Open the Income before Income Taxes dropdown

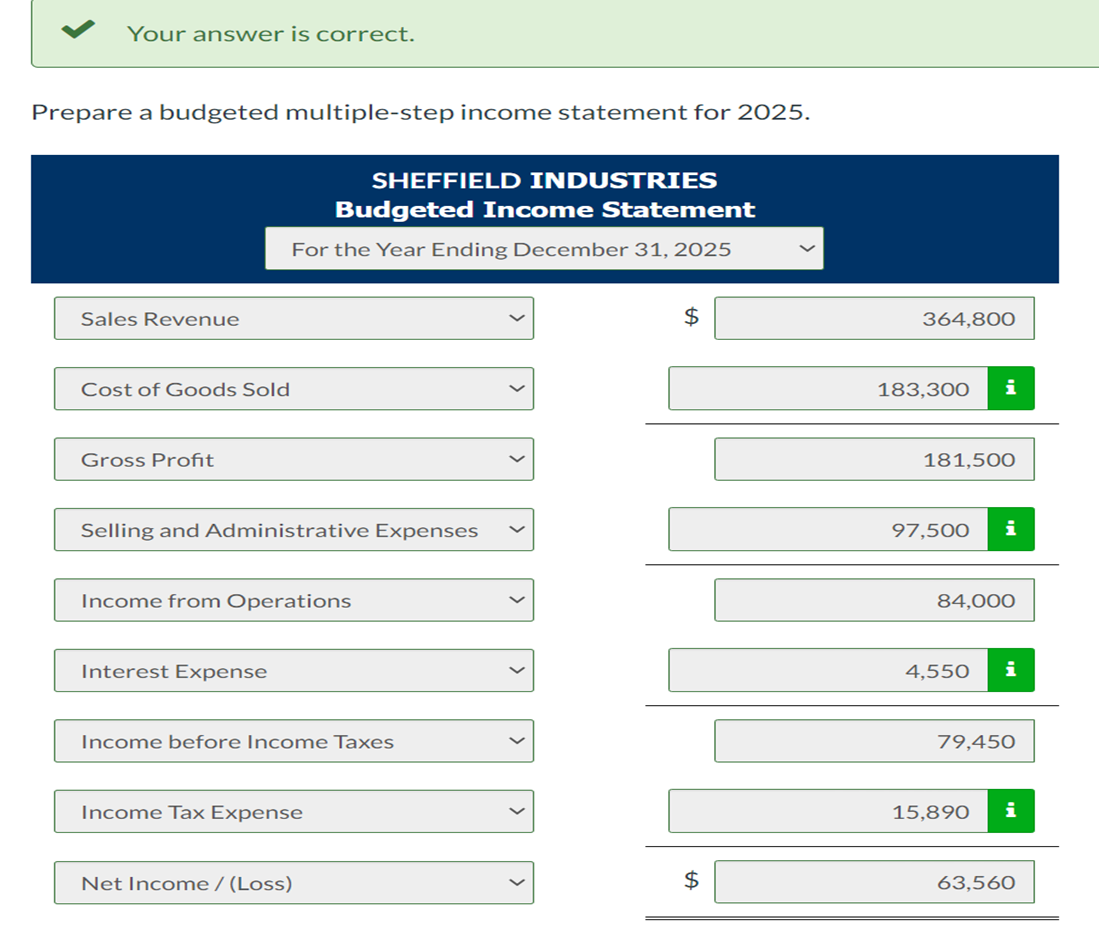pos(294,741)
